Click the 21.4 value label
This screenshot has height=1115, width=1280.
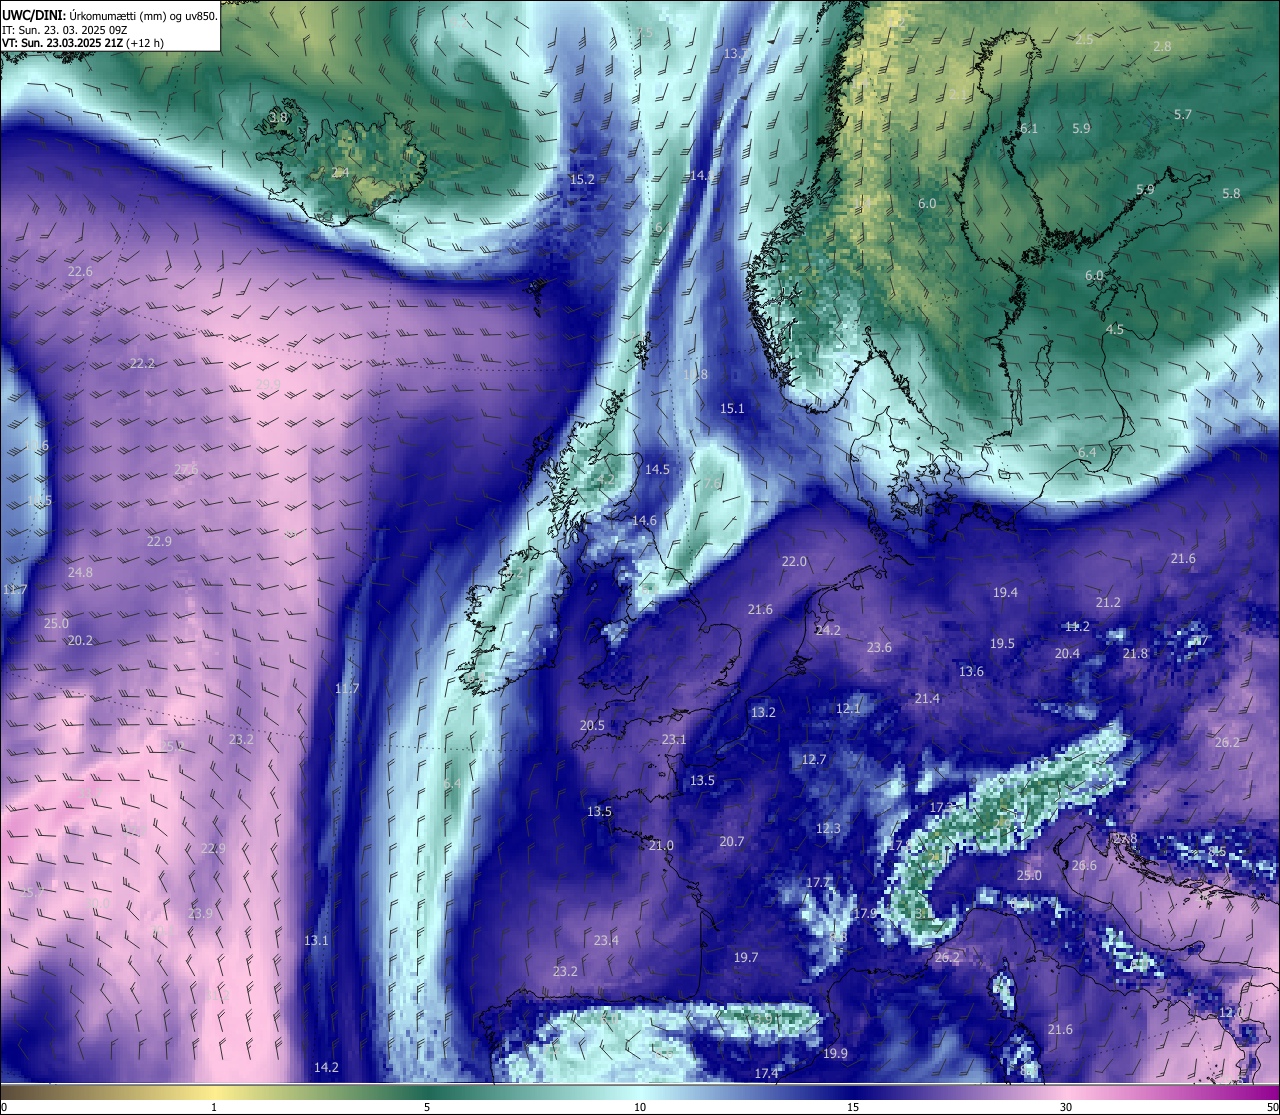point(927,698)
